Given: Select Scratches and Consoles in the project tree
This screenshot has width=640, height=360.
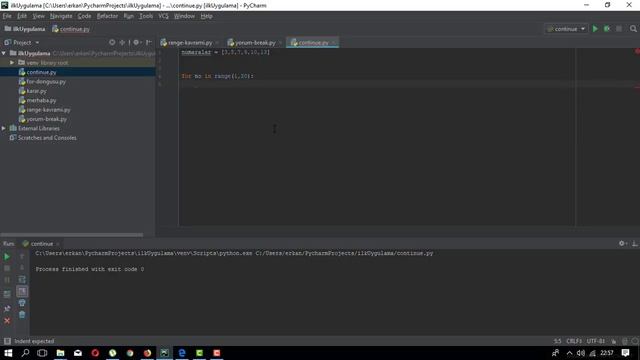Looking at the screenshot, I should pyautogui.click(x=47, y=138).
